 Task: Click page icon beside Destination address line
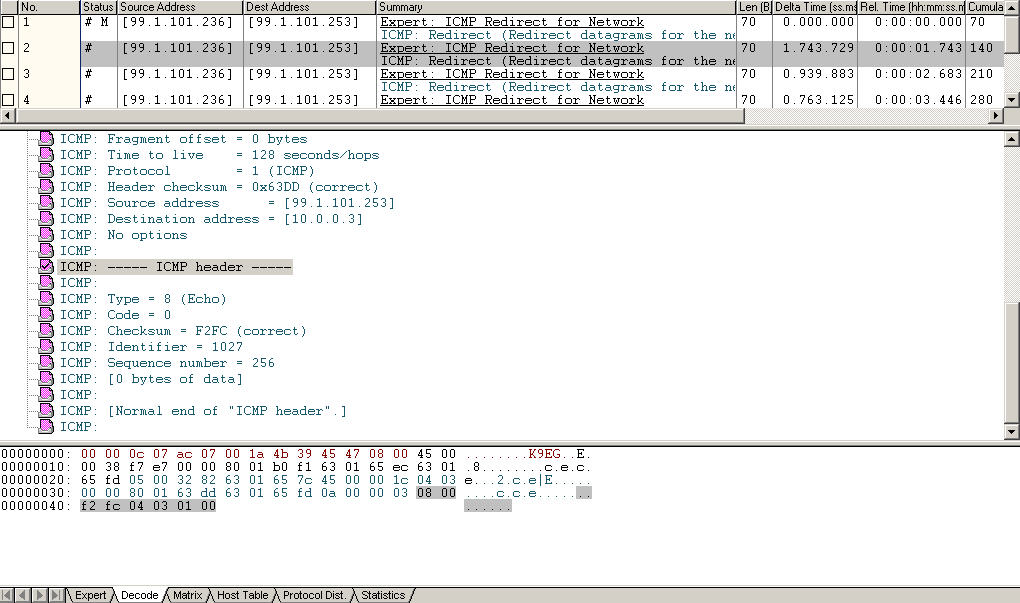click(x=44, y=218)
